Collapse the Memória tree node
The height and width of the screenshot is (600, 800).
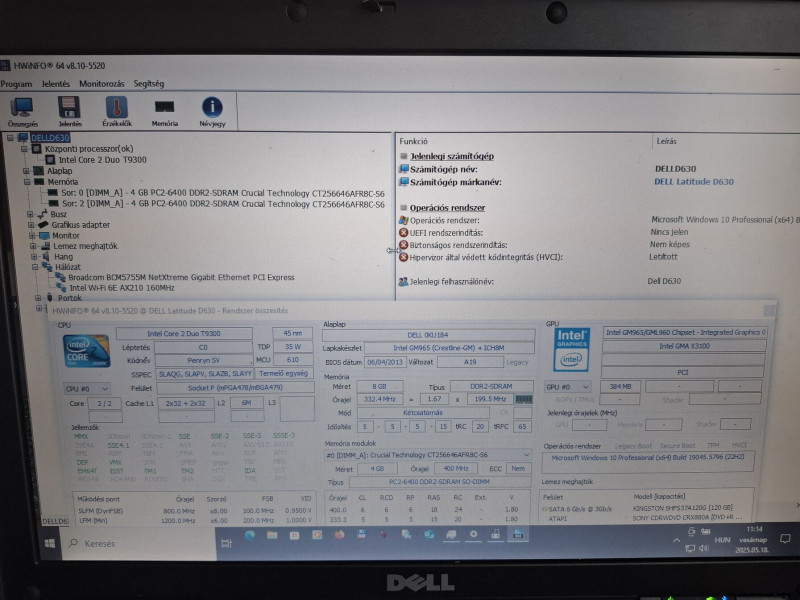(27, 182)
